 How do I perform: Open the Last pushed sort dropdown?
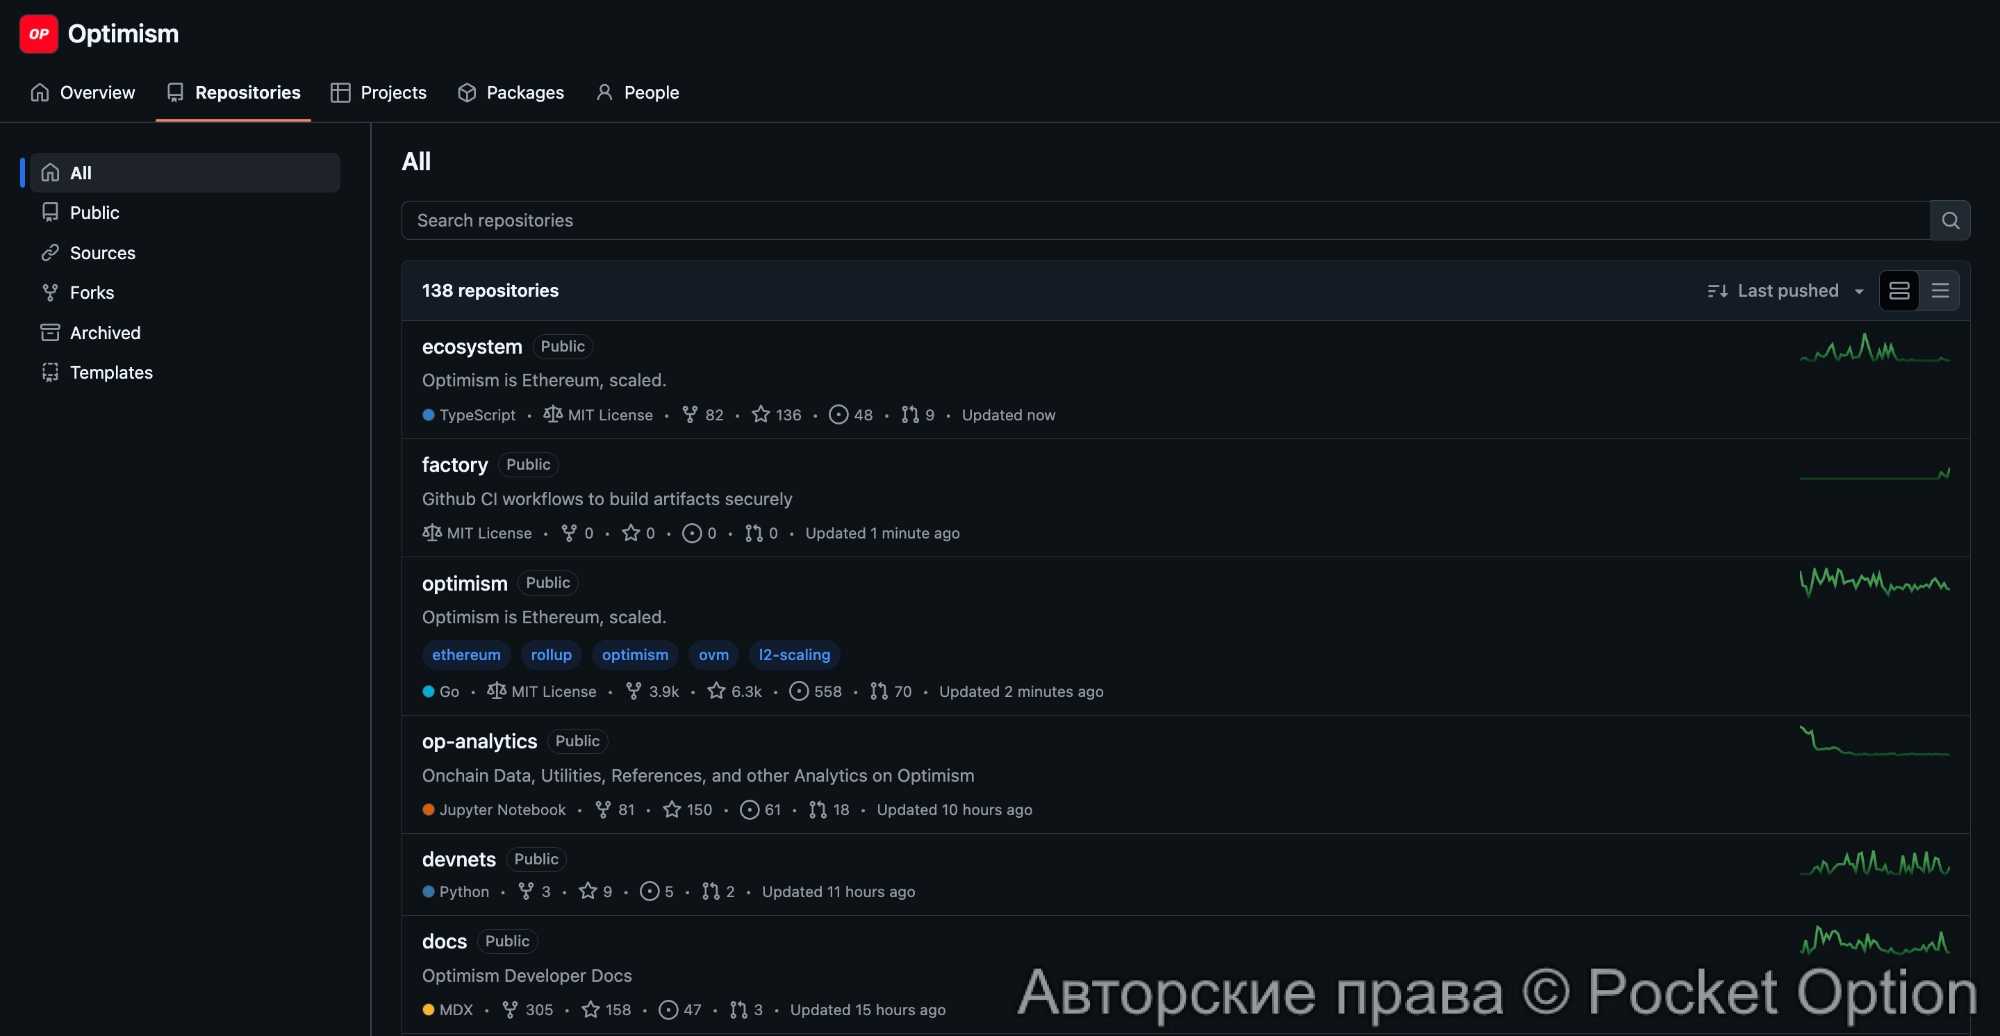(x=1786, y=290)
